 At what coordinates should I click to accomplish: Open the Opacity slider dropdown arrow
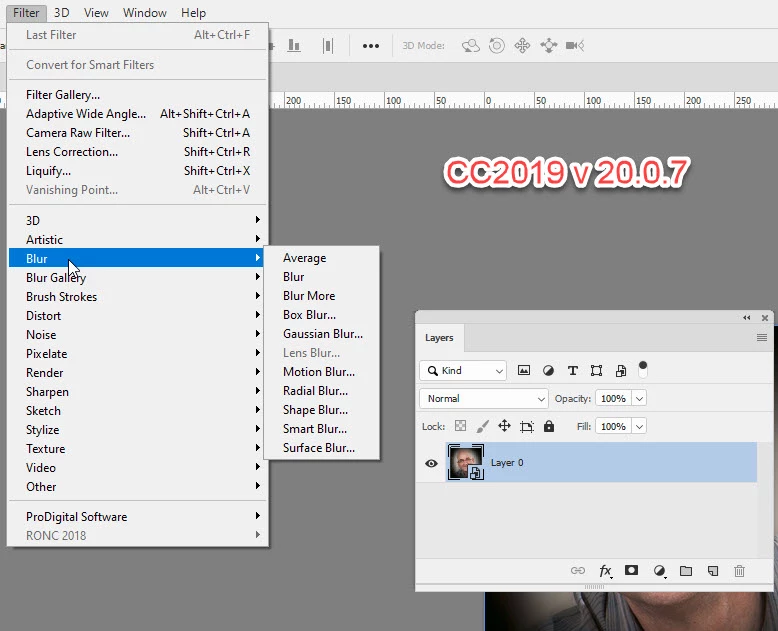pos(639,398)
